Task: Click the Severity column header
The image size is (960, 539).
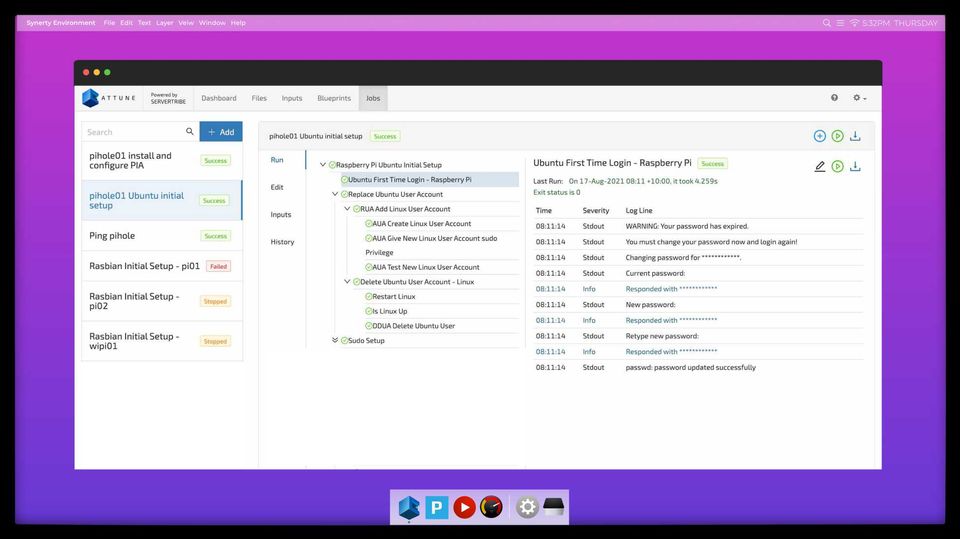Action: click(596, 211)
